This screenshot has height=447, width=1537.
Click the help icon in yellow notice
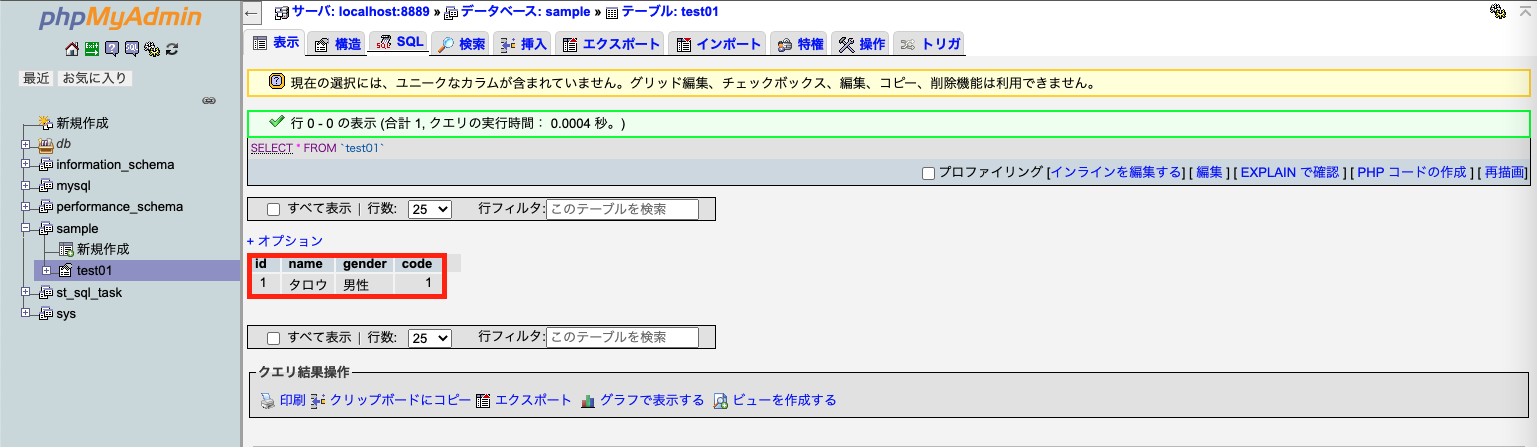point(277,82)
